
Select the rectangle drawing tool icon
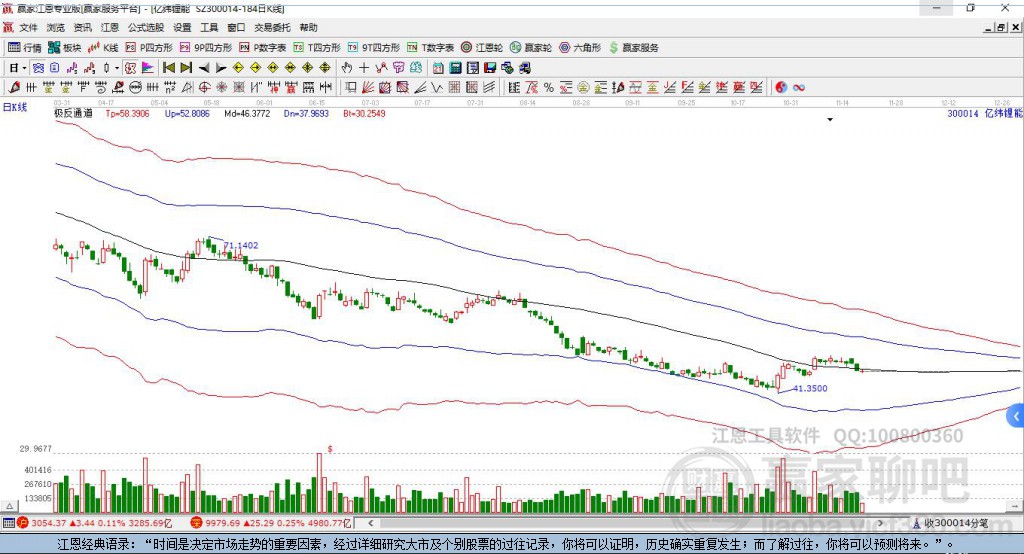coord(350,87)
